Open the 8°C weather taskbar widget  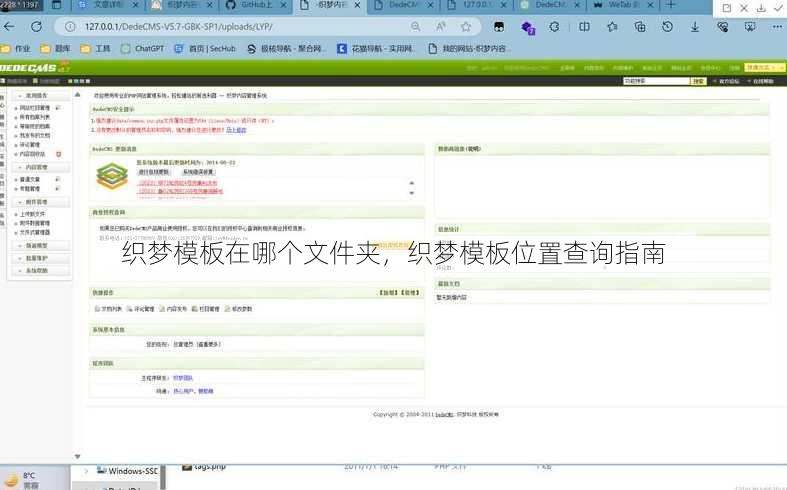pyautogui.click(x=23, y=480)
